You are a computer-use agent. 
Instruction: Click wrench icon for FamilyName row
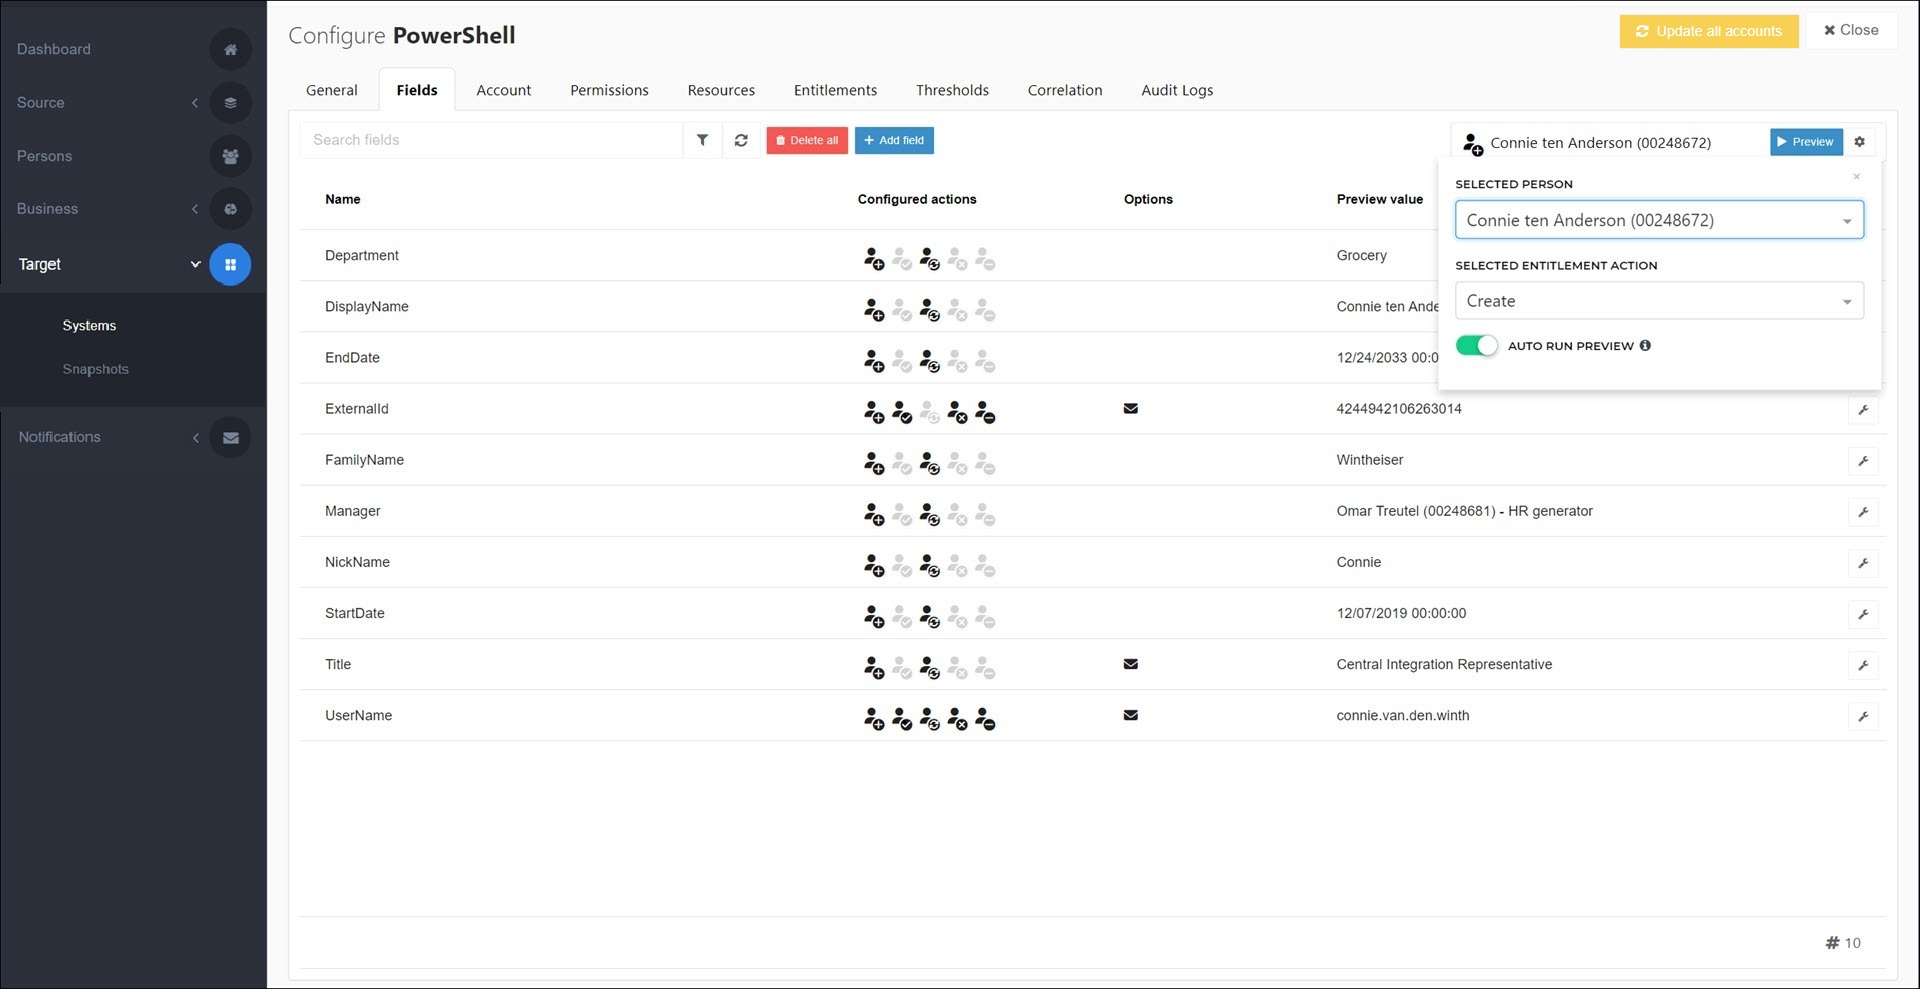(1863, 461)
